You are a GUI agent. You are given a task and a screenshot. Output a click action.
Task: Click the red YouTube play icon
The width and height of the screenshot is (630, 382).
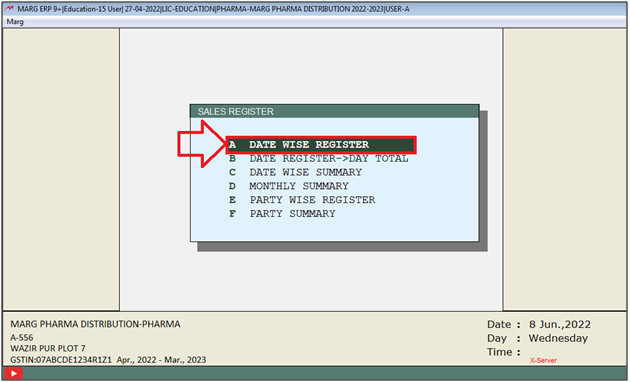tap(13, 374)
